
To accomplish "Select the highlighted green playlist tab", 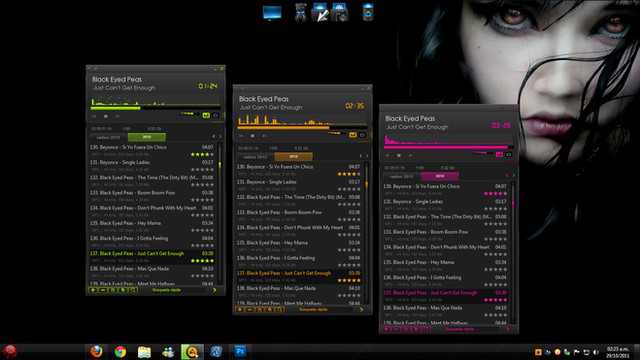I will point(147,137).
